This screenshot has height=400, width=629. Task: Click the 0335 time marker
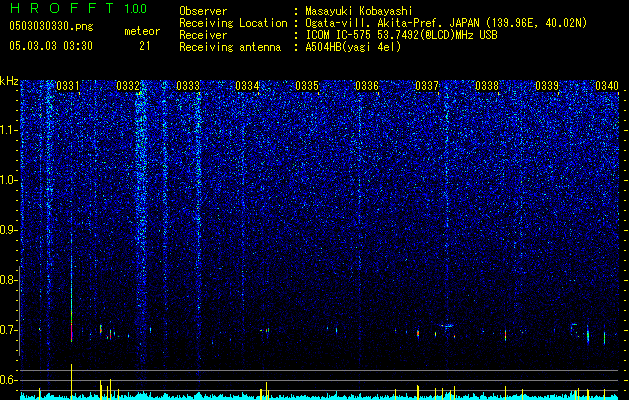coord(307,86)
